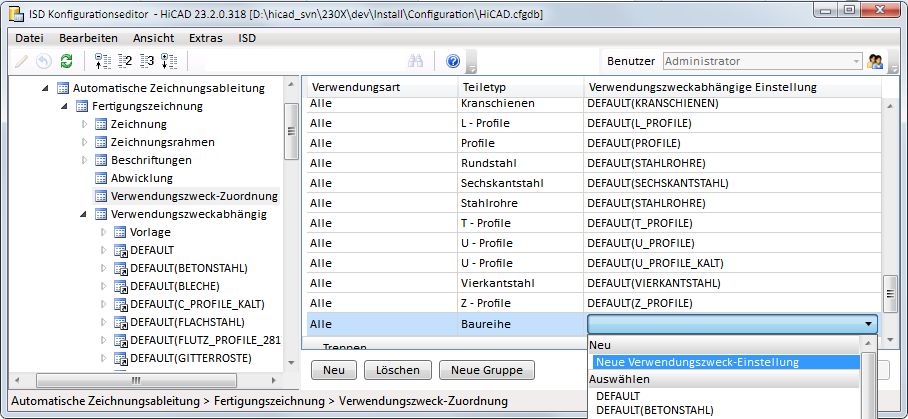Click the table icon of Vorlage

click(x=120, y=232)
